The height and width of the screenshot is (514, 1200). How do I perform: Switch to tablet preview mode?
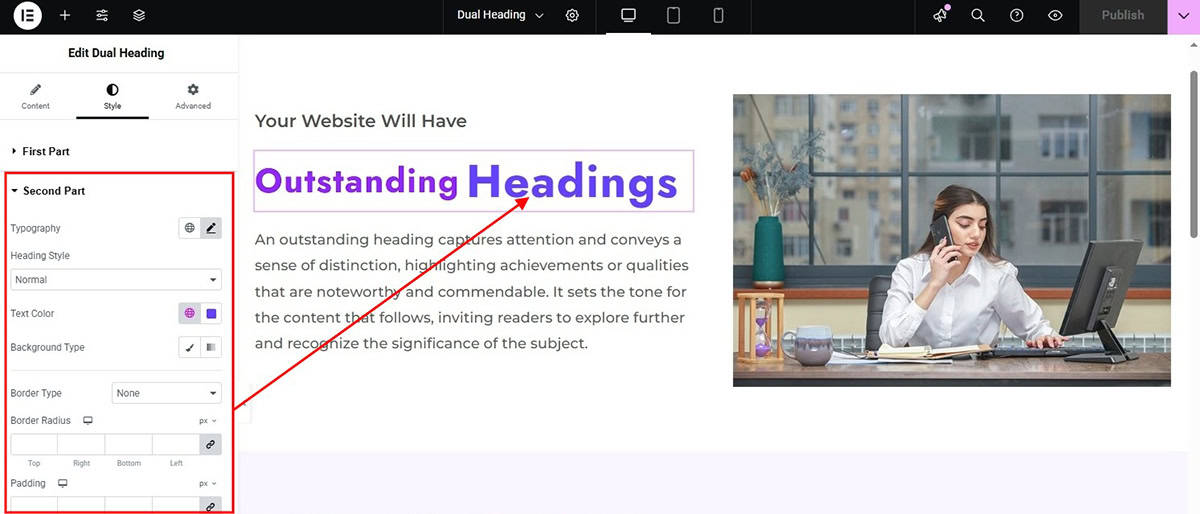(673, 16)
